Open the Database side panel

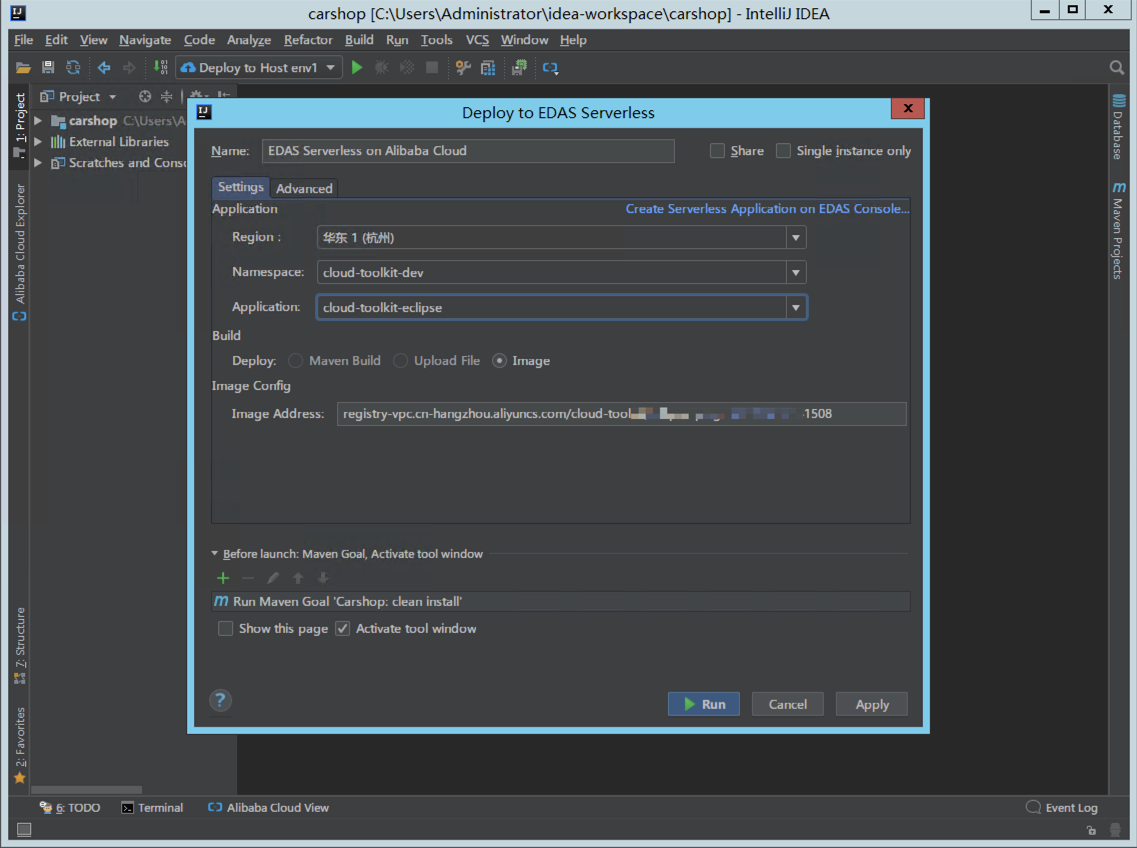point(1118,127)
